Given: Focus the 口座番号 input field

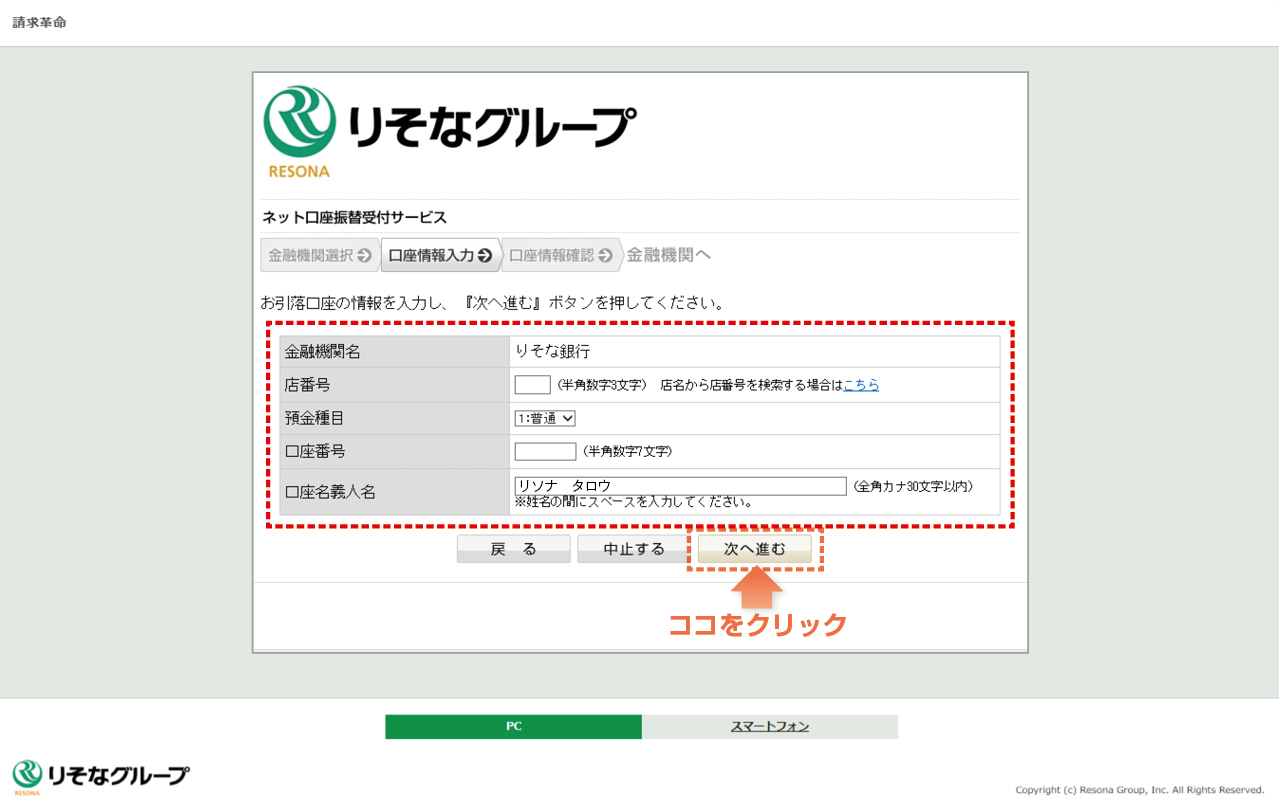Looking at the screenshot, I should 545,451.
